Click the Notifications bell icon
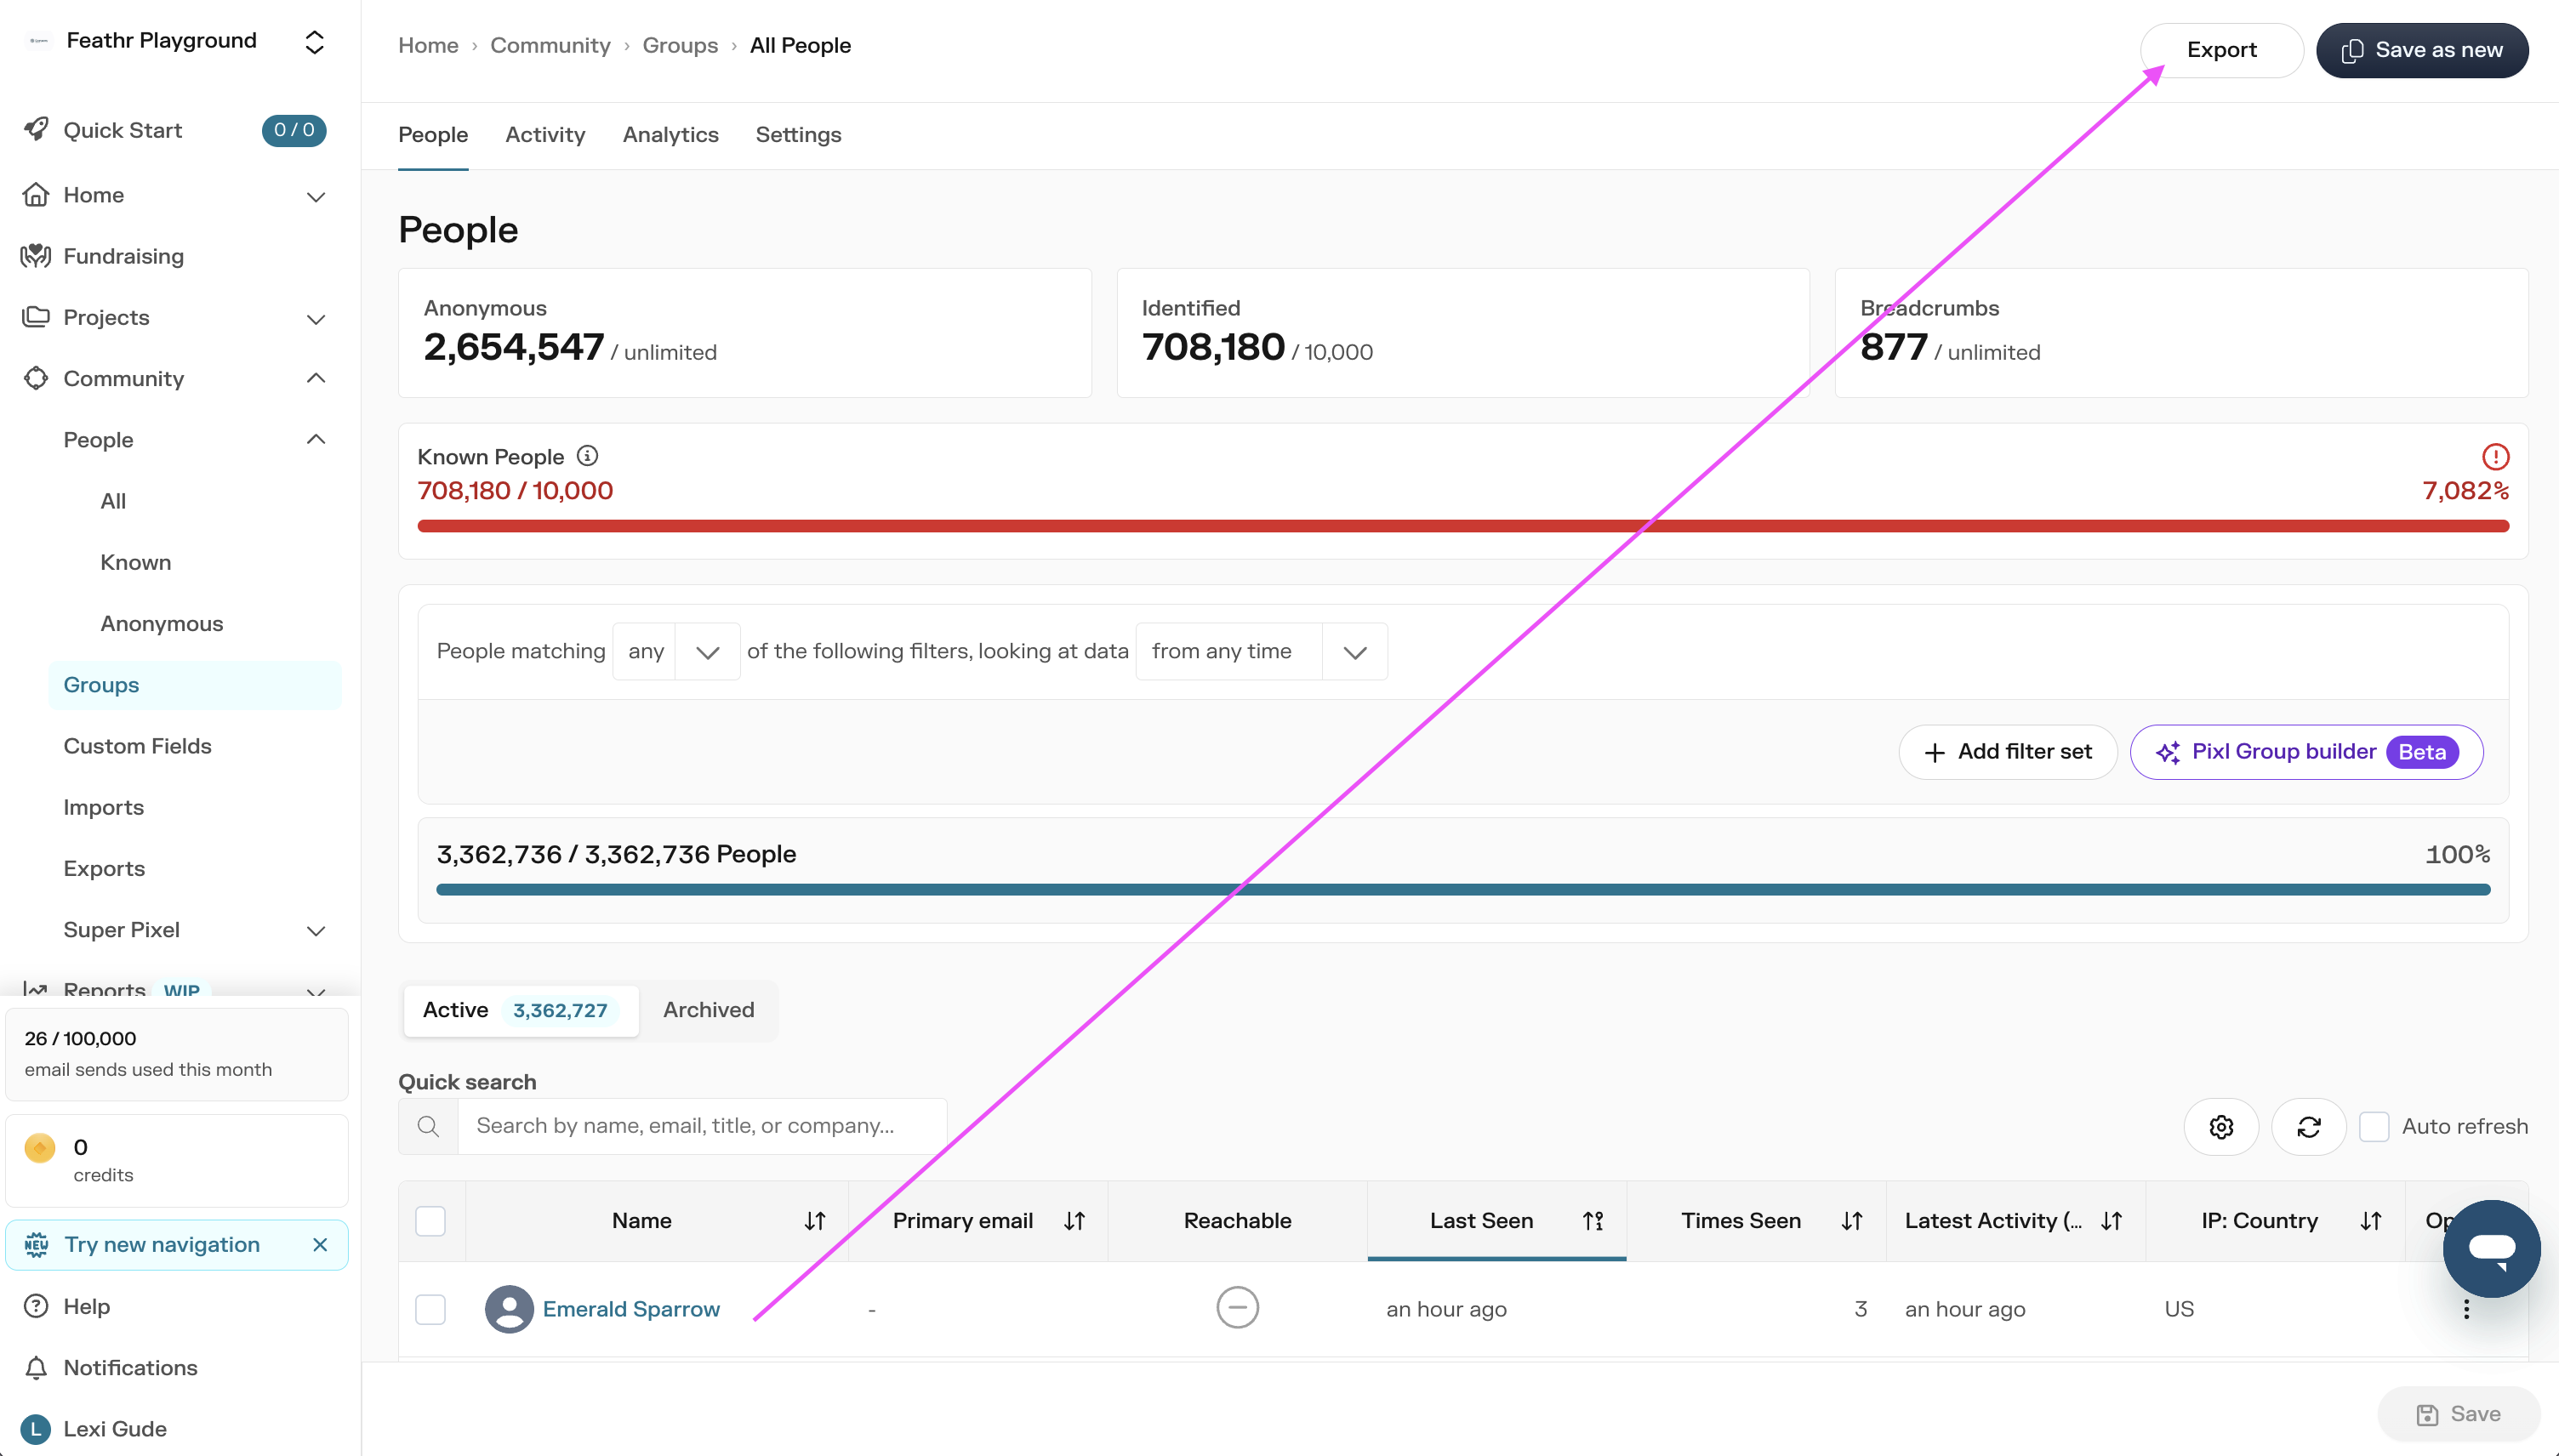The height and width of the screenshot is (1456, 2559). tap(36, 1367)
